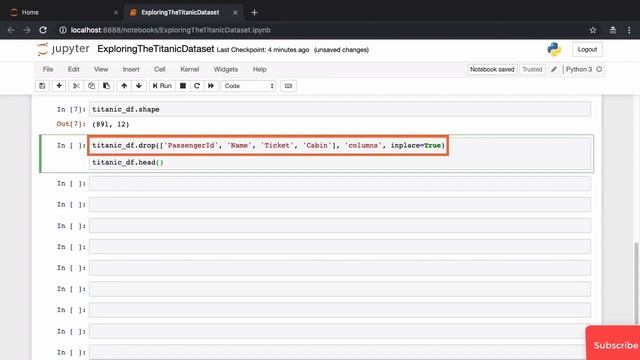Open the cell type Code dropdown
Screen dimensions: 640x360
(x=248, y=86)
